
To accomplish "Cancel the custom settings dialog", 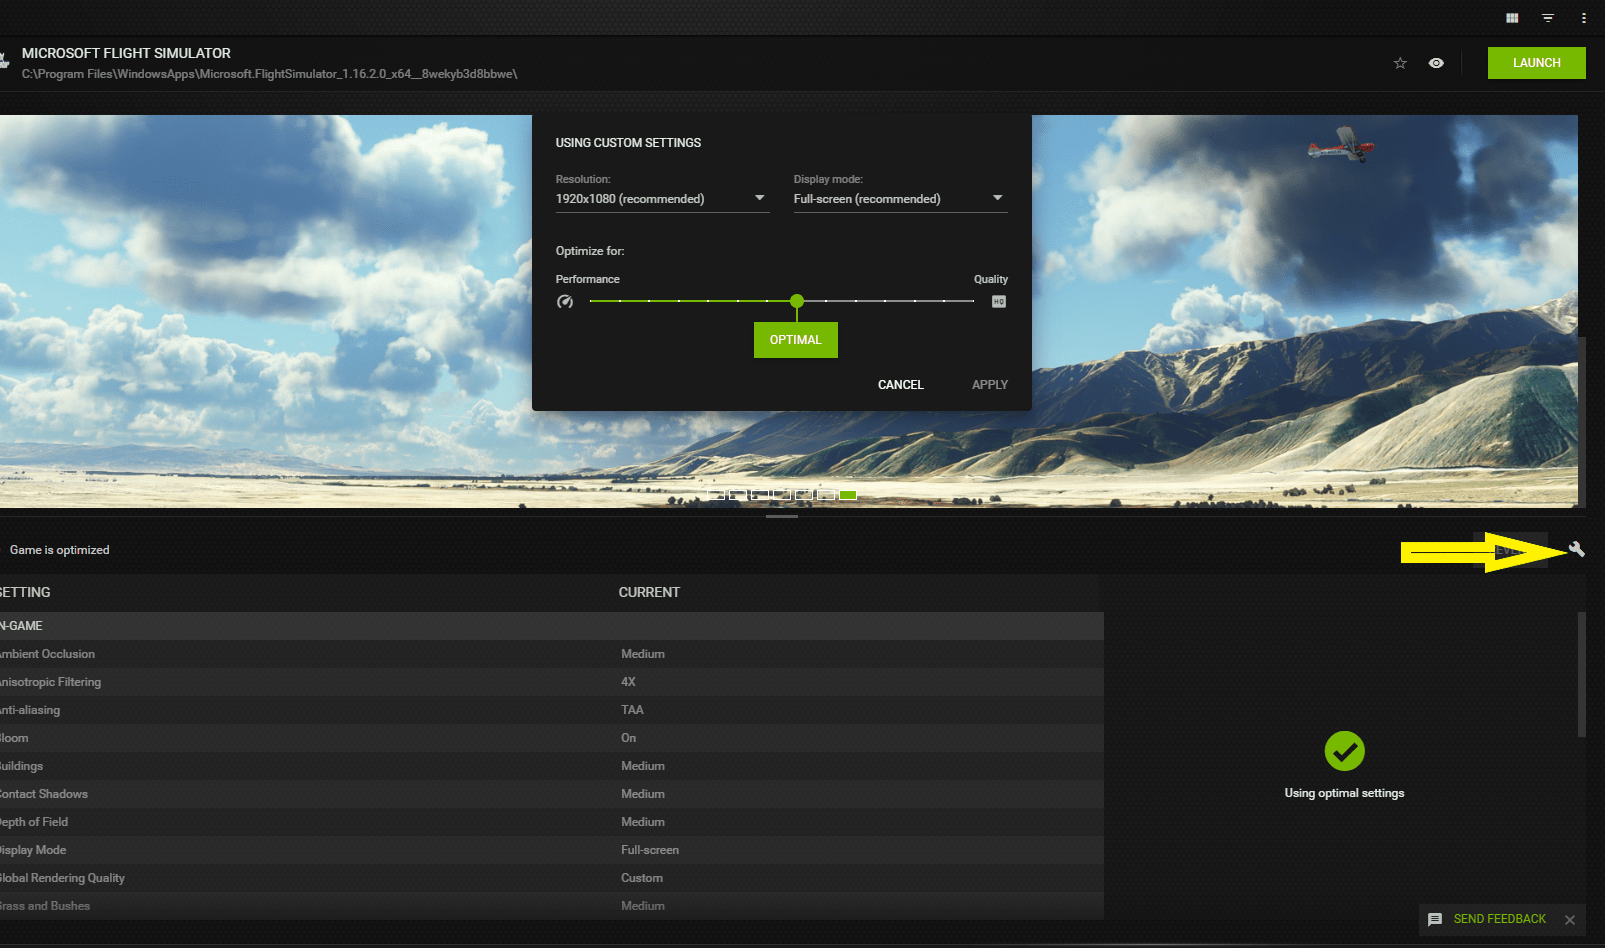I will (899, 384).
